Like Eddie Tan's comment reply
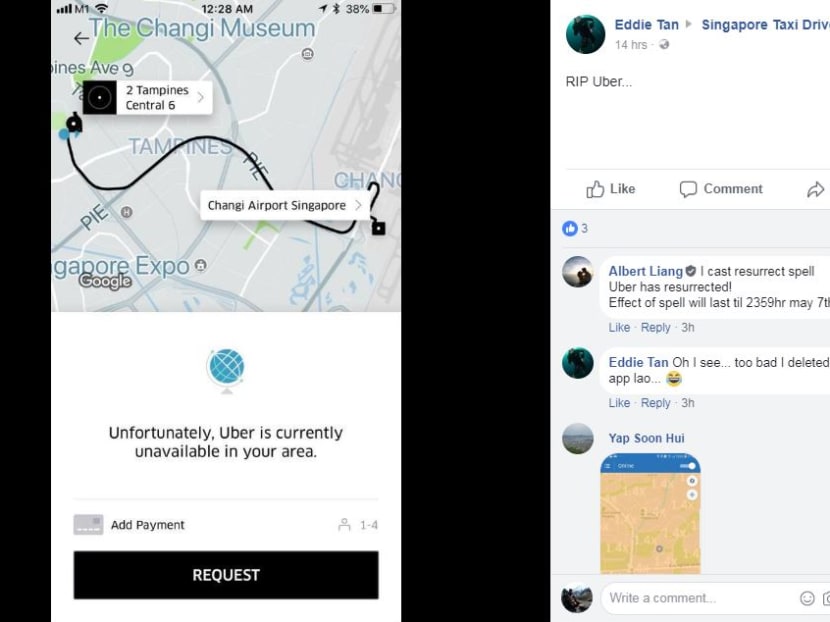 click(619, 403)
